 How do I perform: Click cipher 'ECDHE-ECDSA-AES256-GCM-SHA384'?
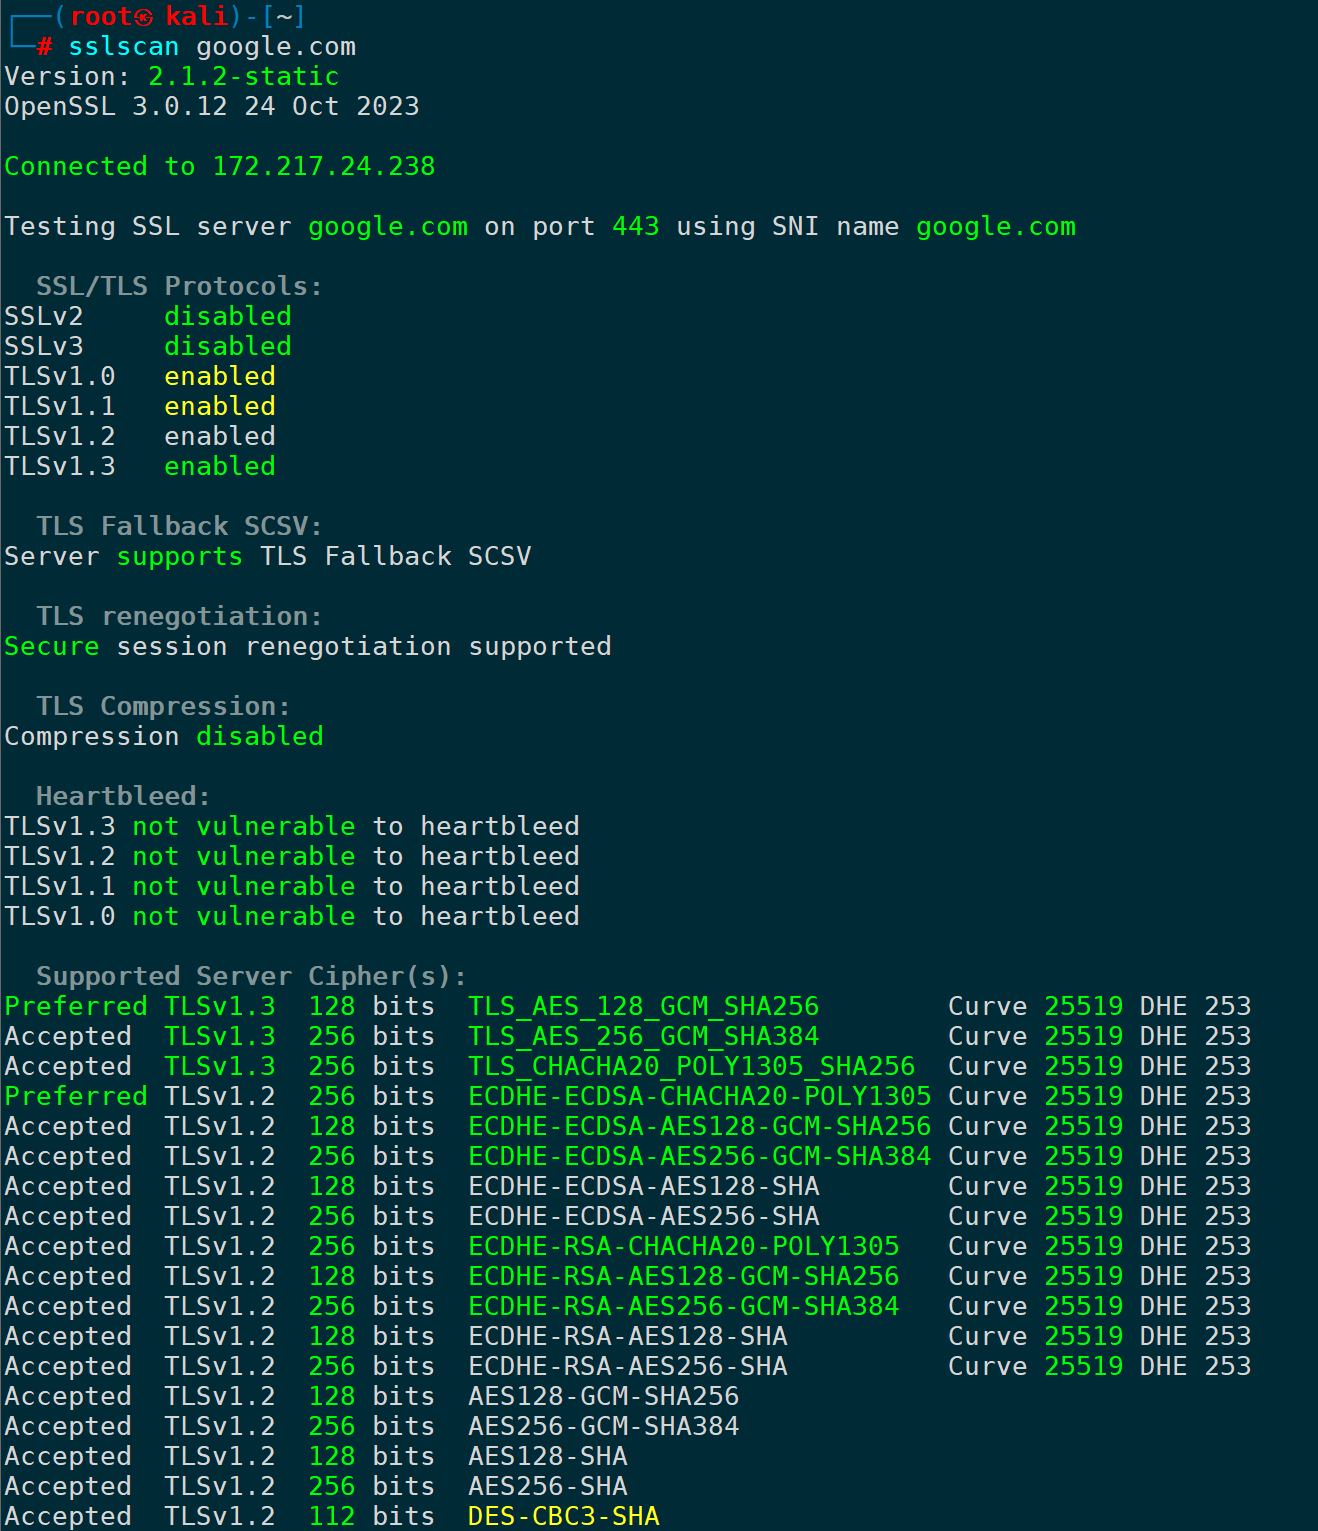(700, 1157)
